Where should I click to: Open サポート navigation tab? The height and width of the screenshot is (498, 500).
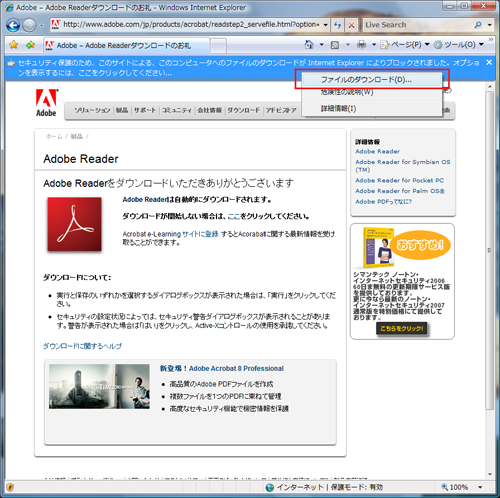[x=145, y=110]
